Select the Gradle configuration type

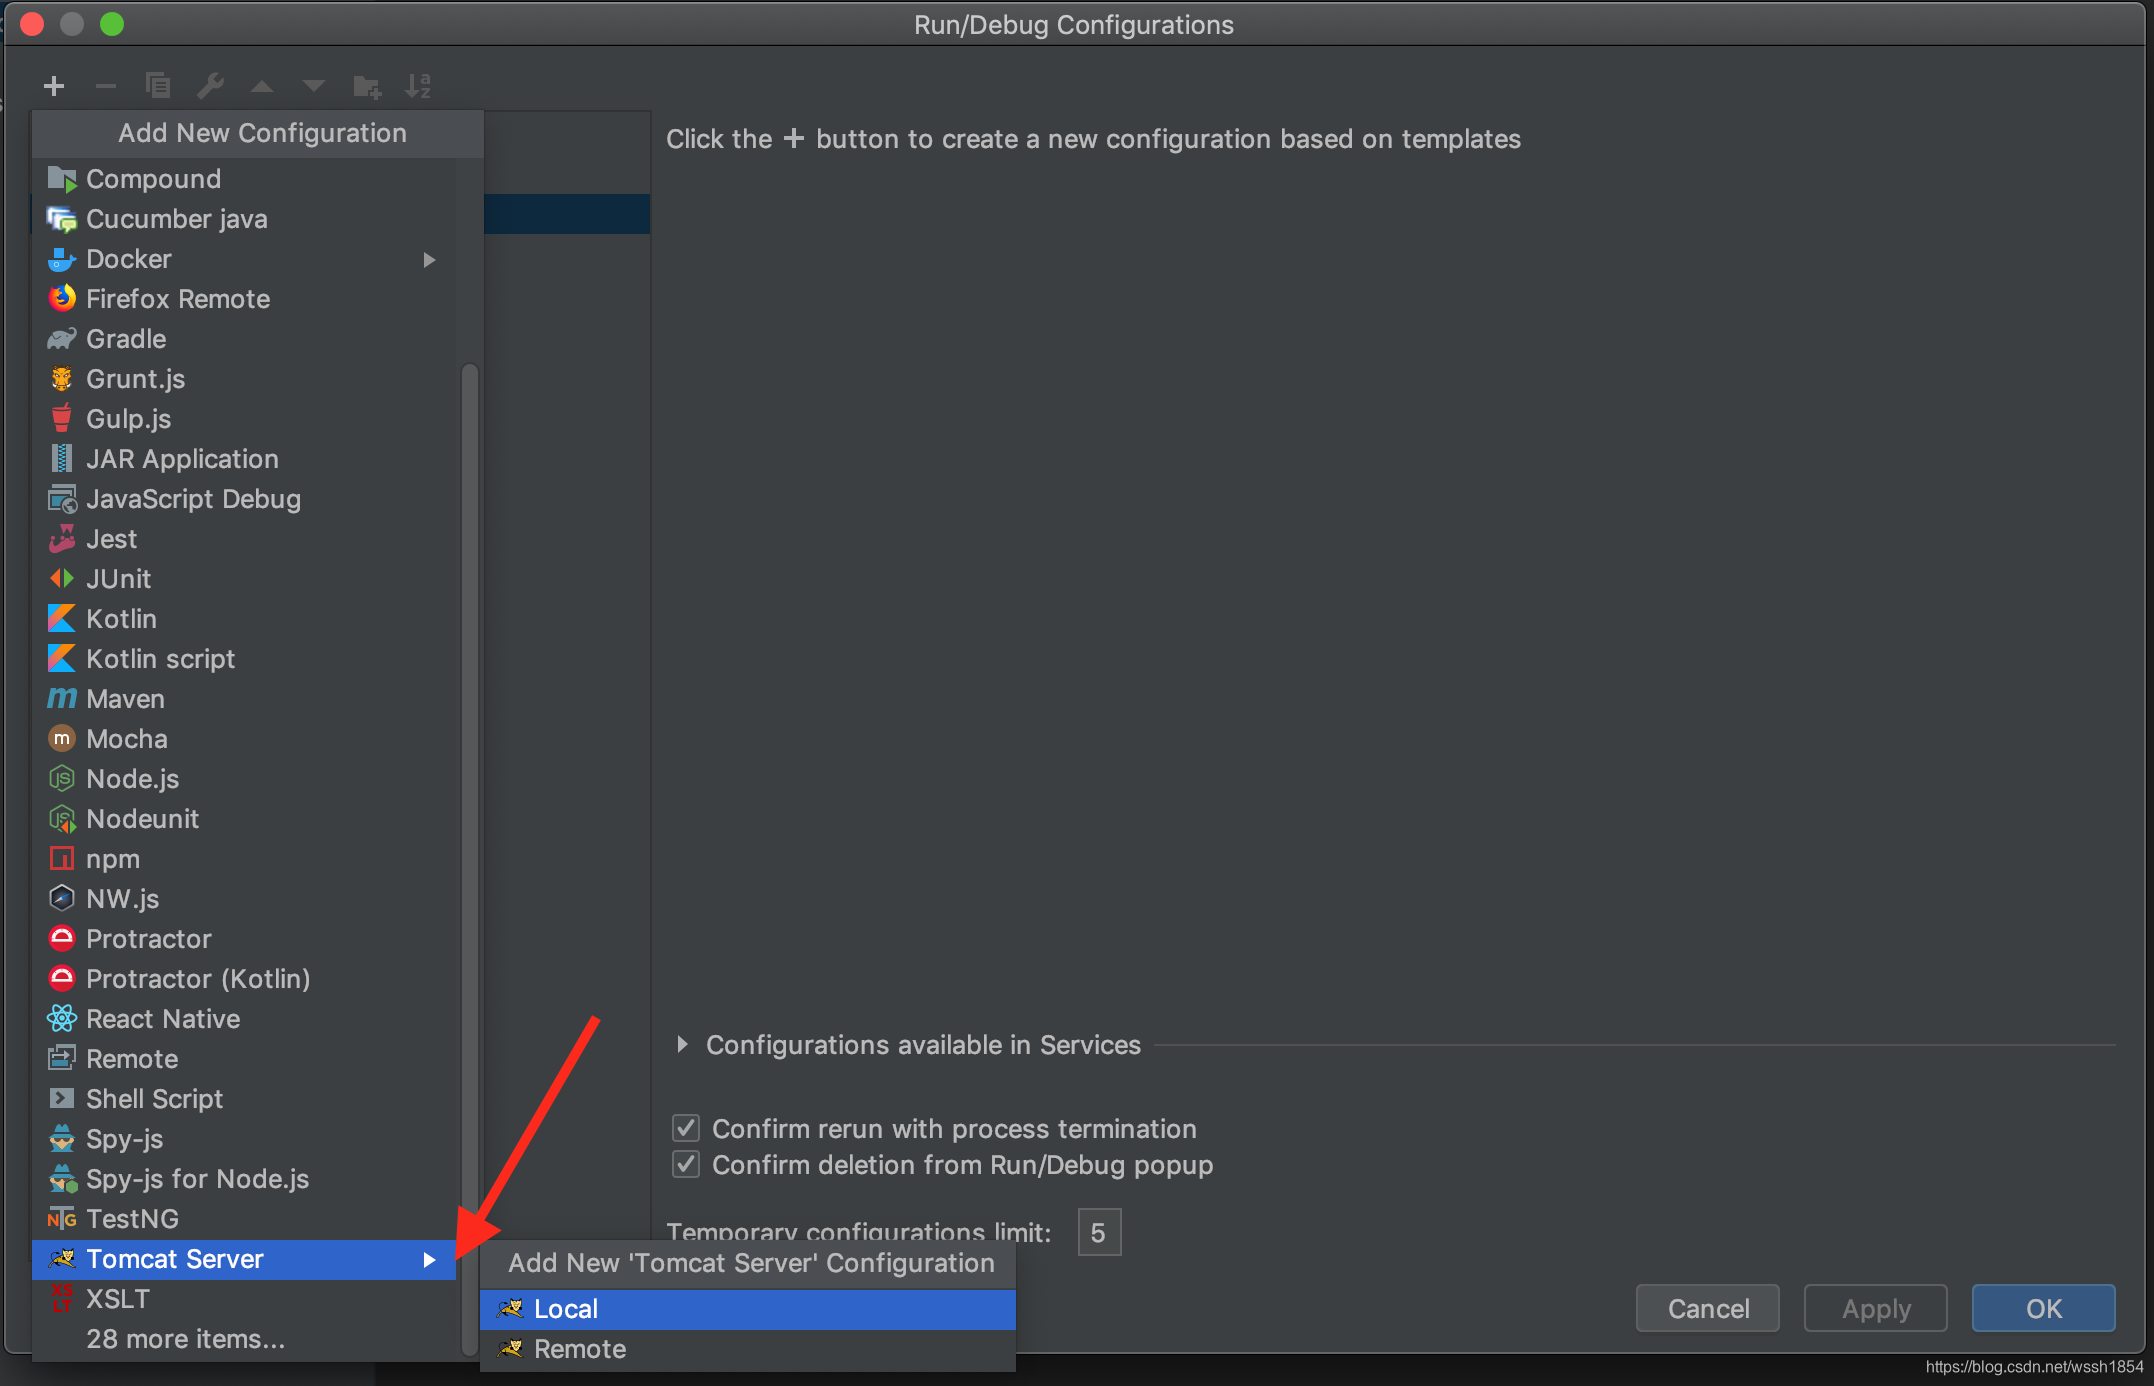point(126,339)
